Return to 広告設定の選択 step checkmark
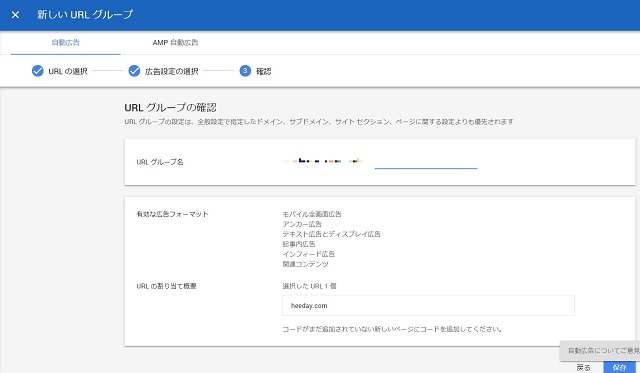 pyautogui.click(x=134, y=71)
